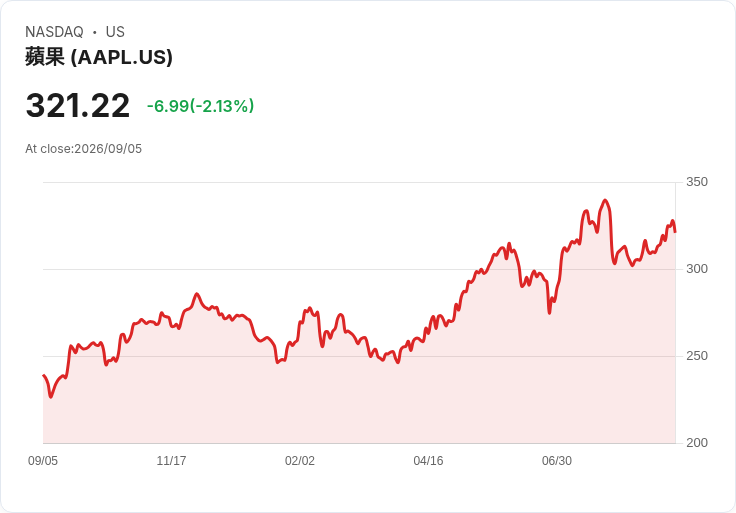The height and width of the screenshot is (513, 736).
Task: Click the 321.22 current price
Action: click(77, 105)
